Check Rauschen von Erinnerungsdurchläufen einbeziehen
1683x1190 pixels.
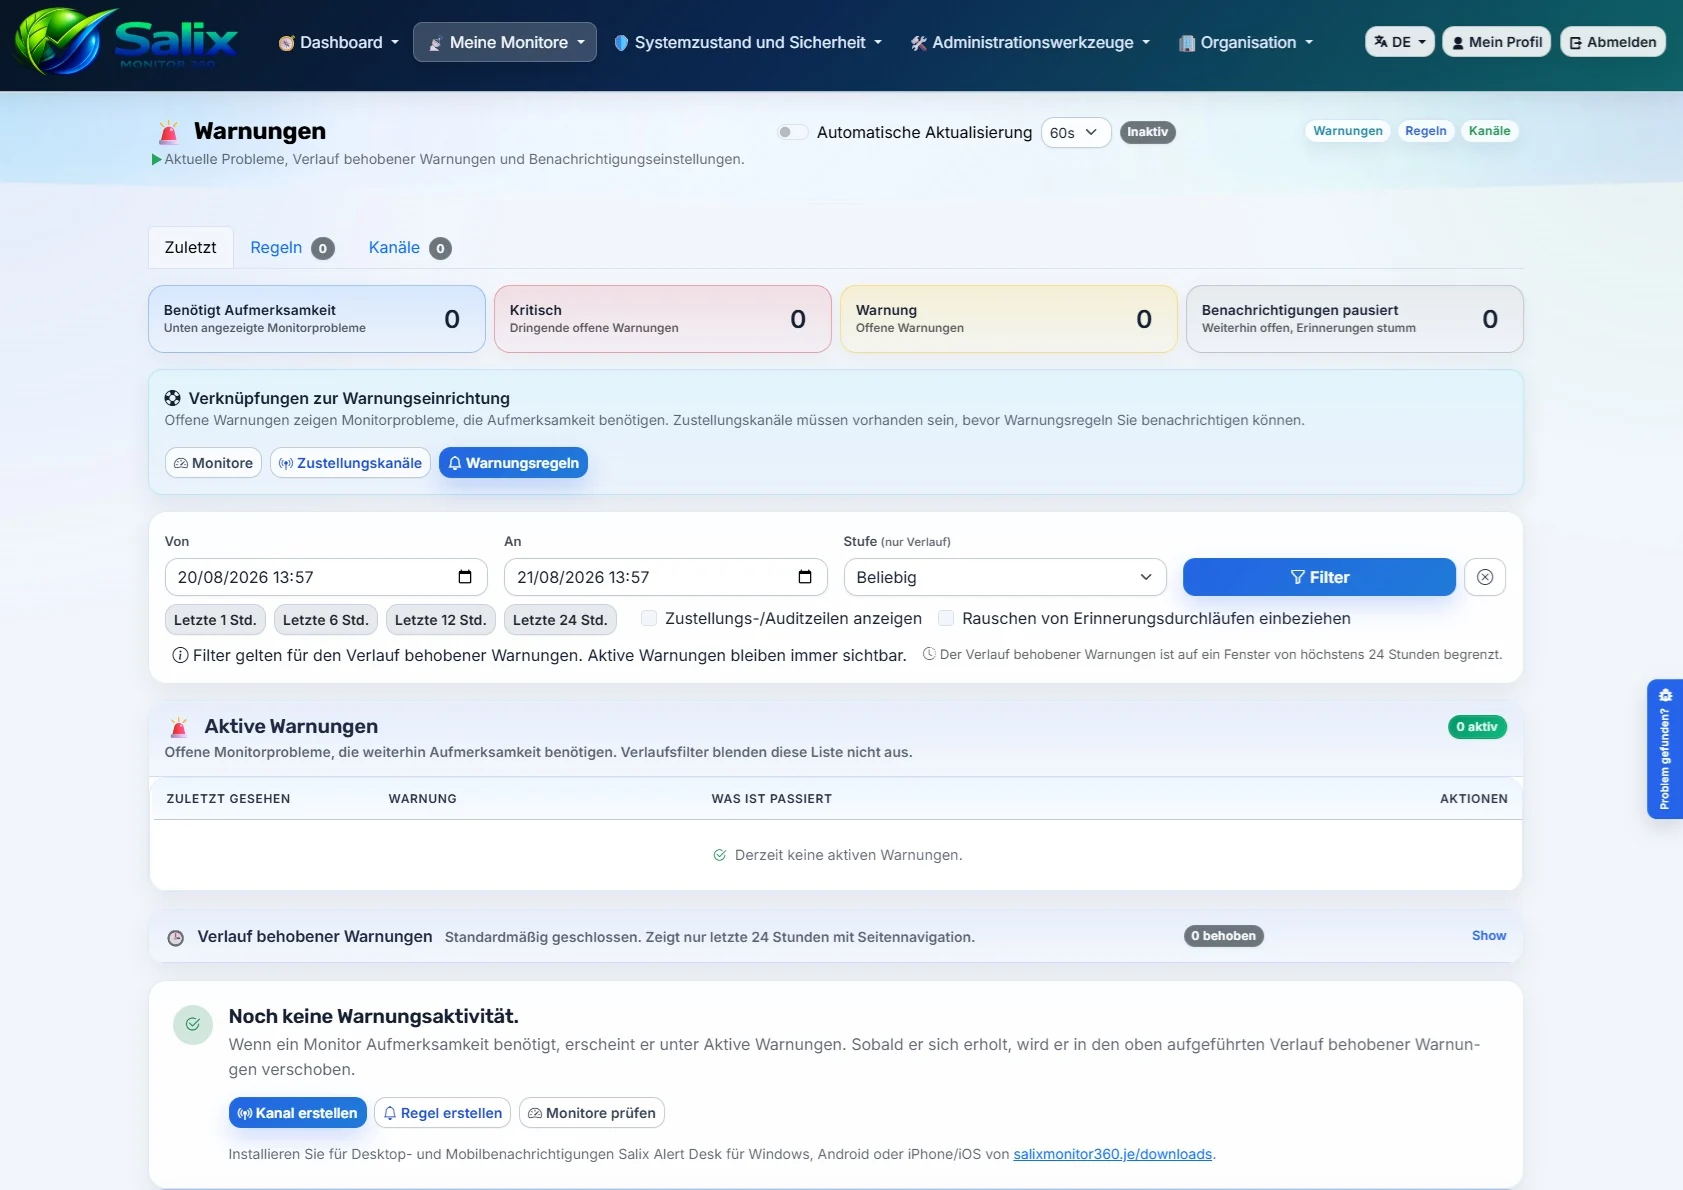click(946, 618)
